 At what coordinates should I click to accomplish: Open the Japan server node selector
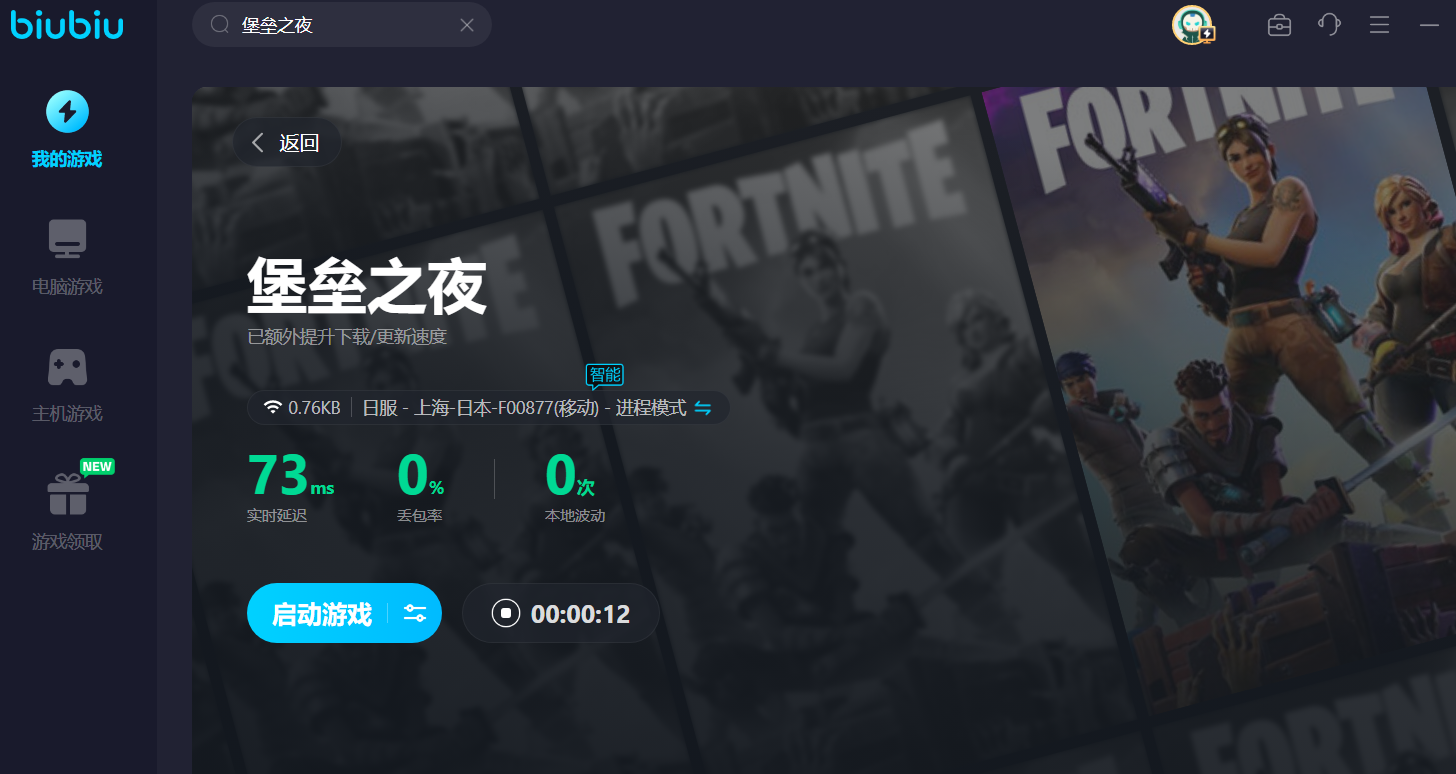[x=523, y=408]
